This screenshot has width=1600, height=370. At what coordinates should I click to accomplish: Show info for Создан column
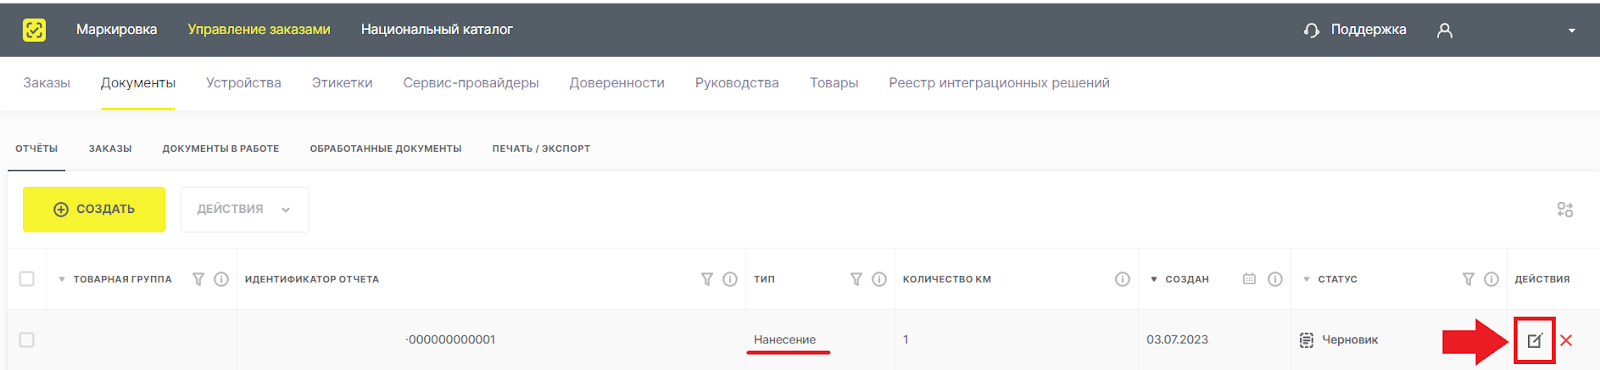coord(1275,279)
